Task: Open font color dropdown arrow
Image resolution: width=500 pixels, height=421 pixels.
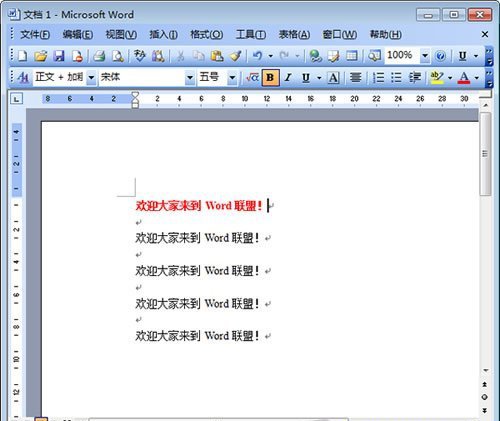Action: pos(477,78)
